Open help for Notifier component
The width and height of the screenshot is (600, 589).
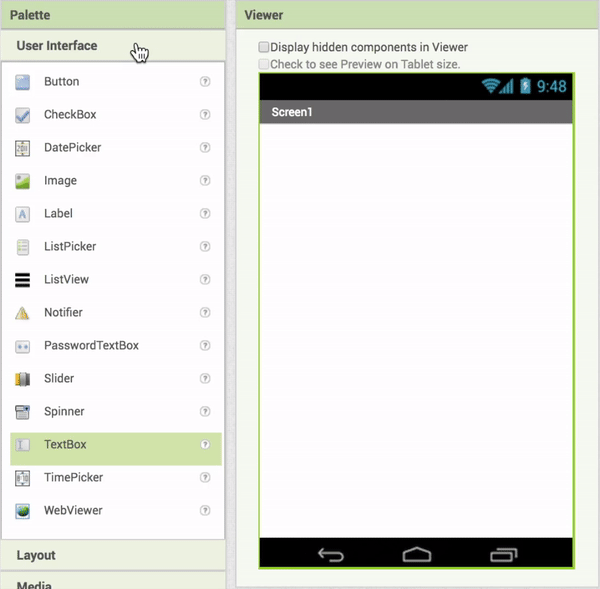pos(205,312)
